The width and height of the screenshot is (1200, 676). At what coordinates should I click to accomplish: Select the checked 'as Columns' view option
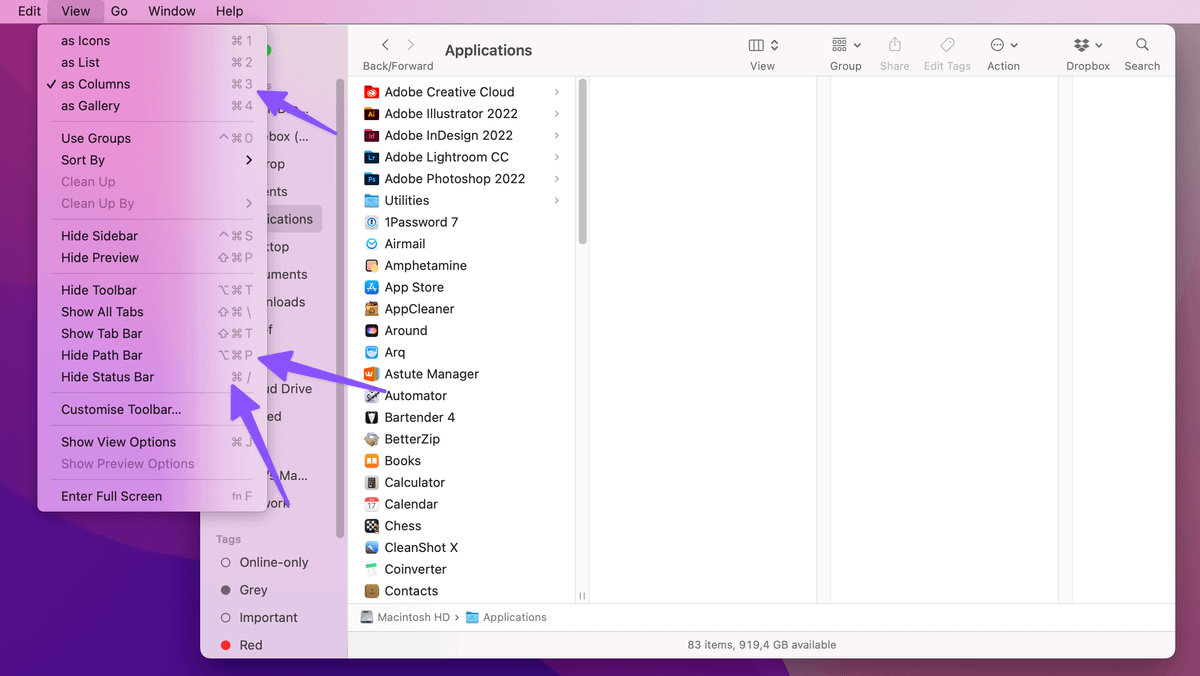(96, 84)
